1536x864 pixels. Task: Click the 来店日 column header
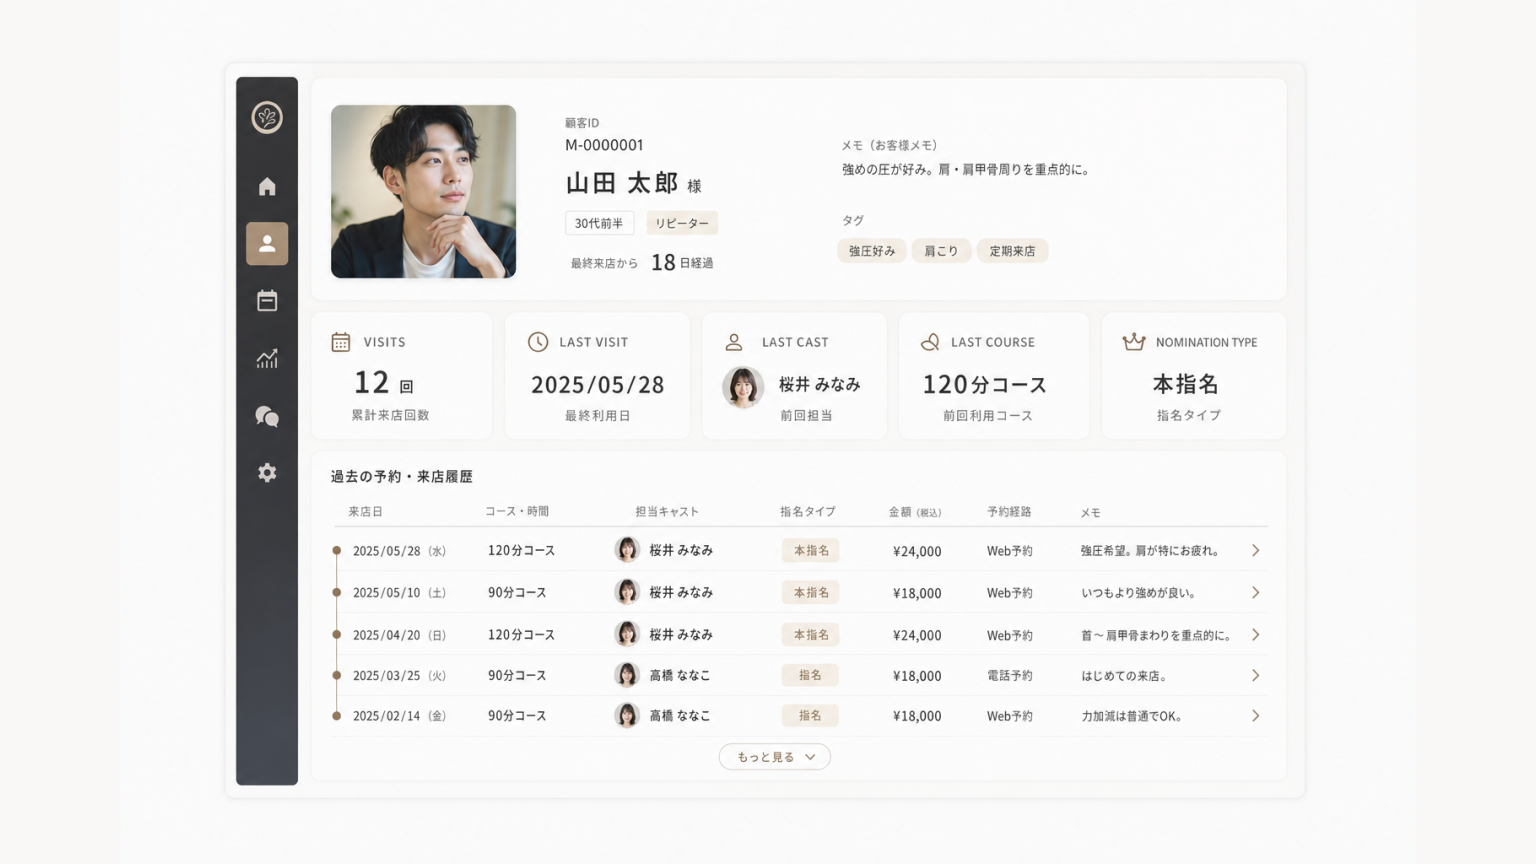(x=366, y=512)
